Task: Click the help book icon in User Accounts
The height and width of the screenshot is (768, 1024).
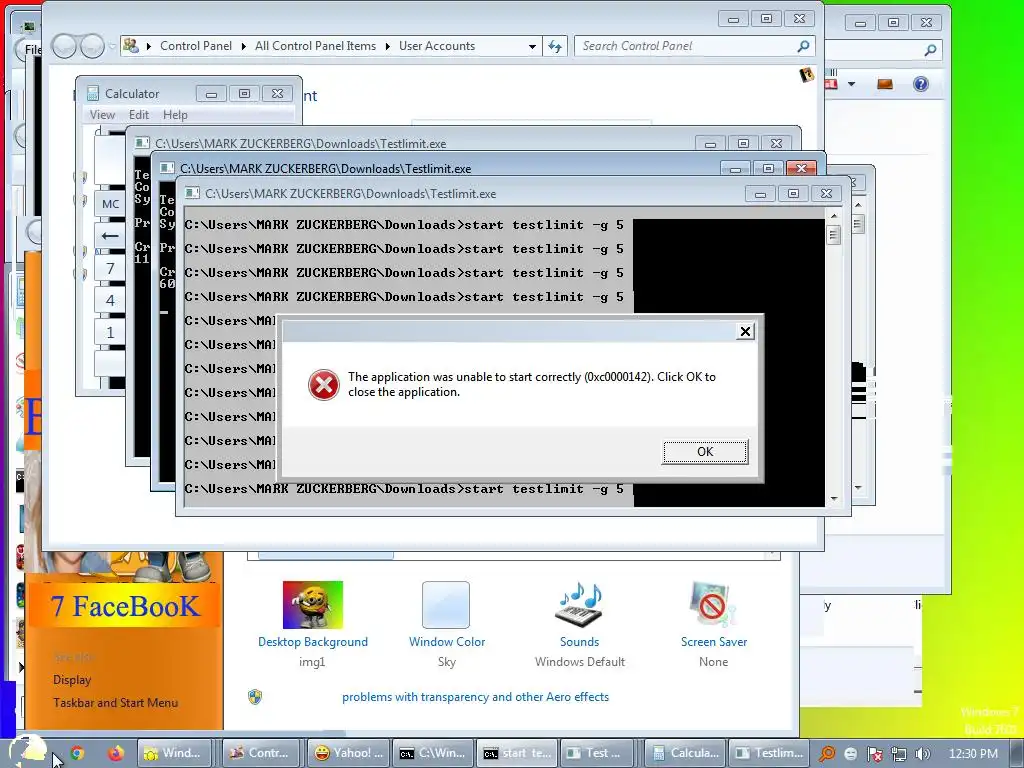Action: point(807,74)
